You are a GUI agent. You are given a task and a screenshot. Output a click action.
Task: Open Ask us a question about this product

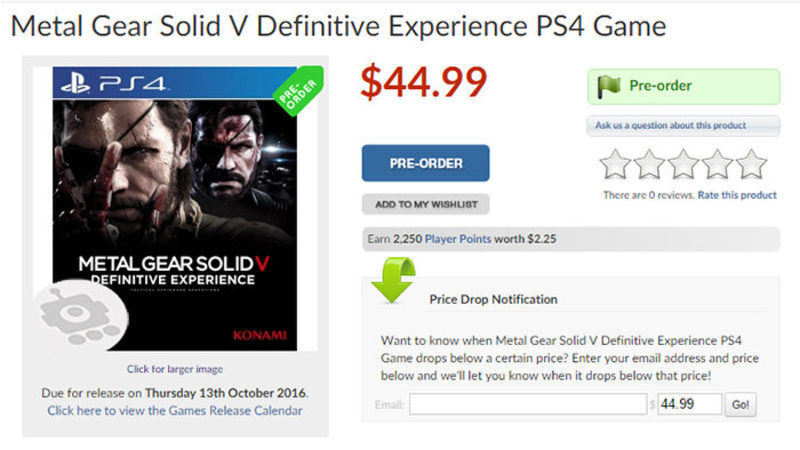click(x=682, y=126)
